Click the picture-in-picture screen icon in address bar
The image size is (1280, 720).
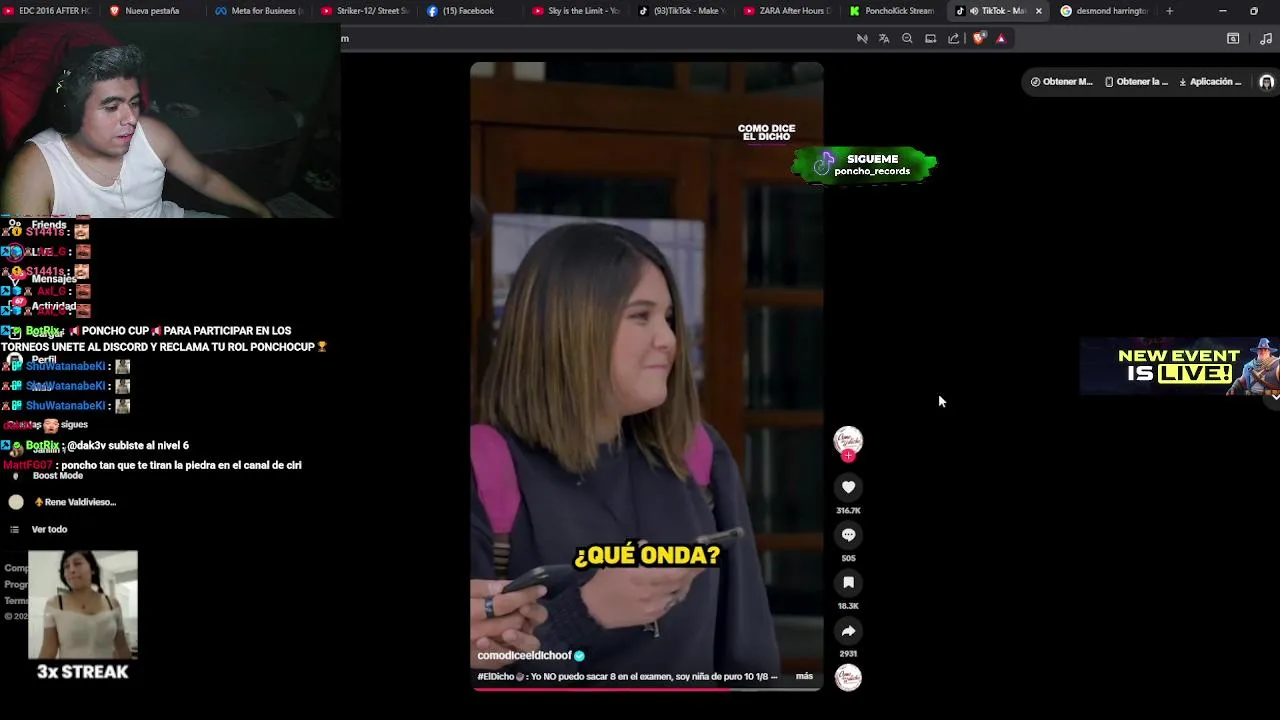click(930, 38)
